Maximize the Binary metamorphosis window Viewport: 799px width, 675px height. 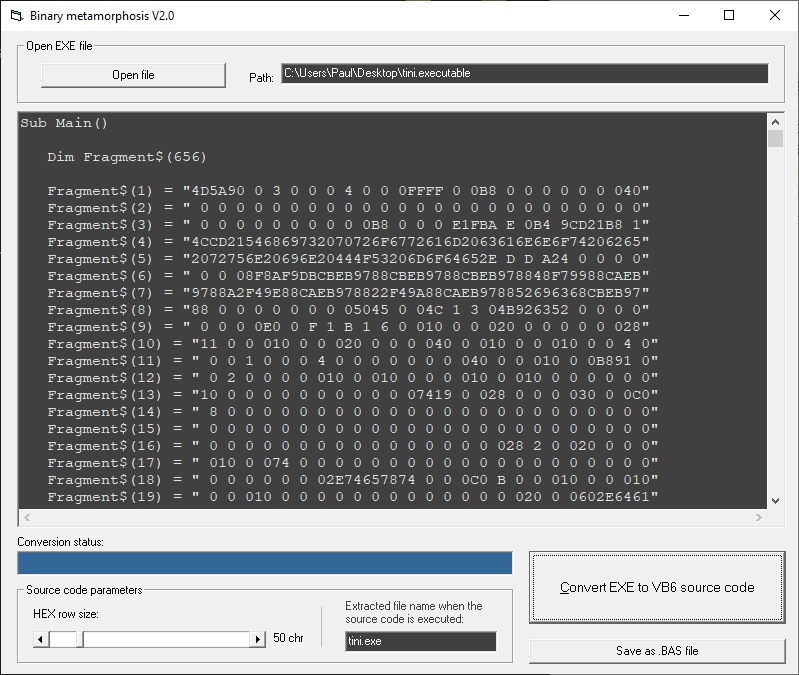point(729,16)
